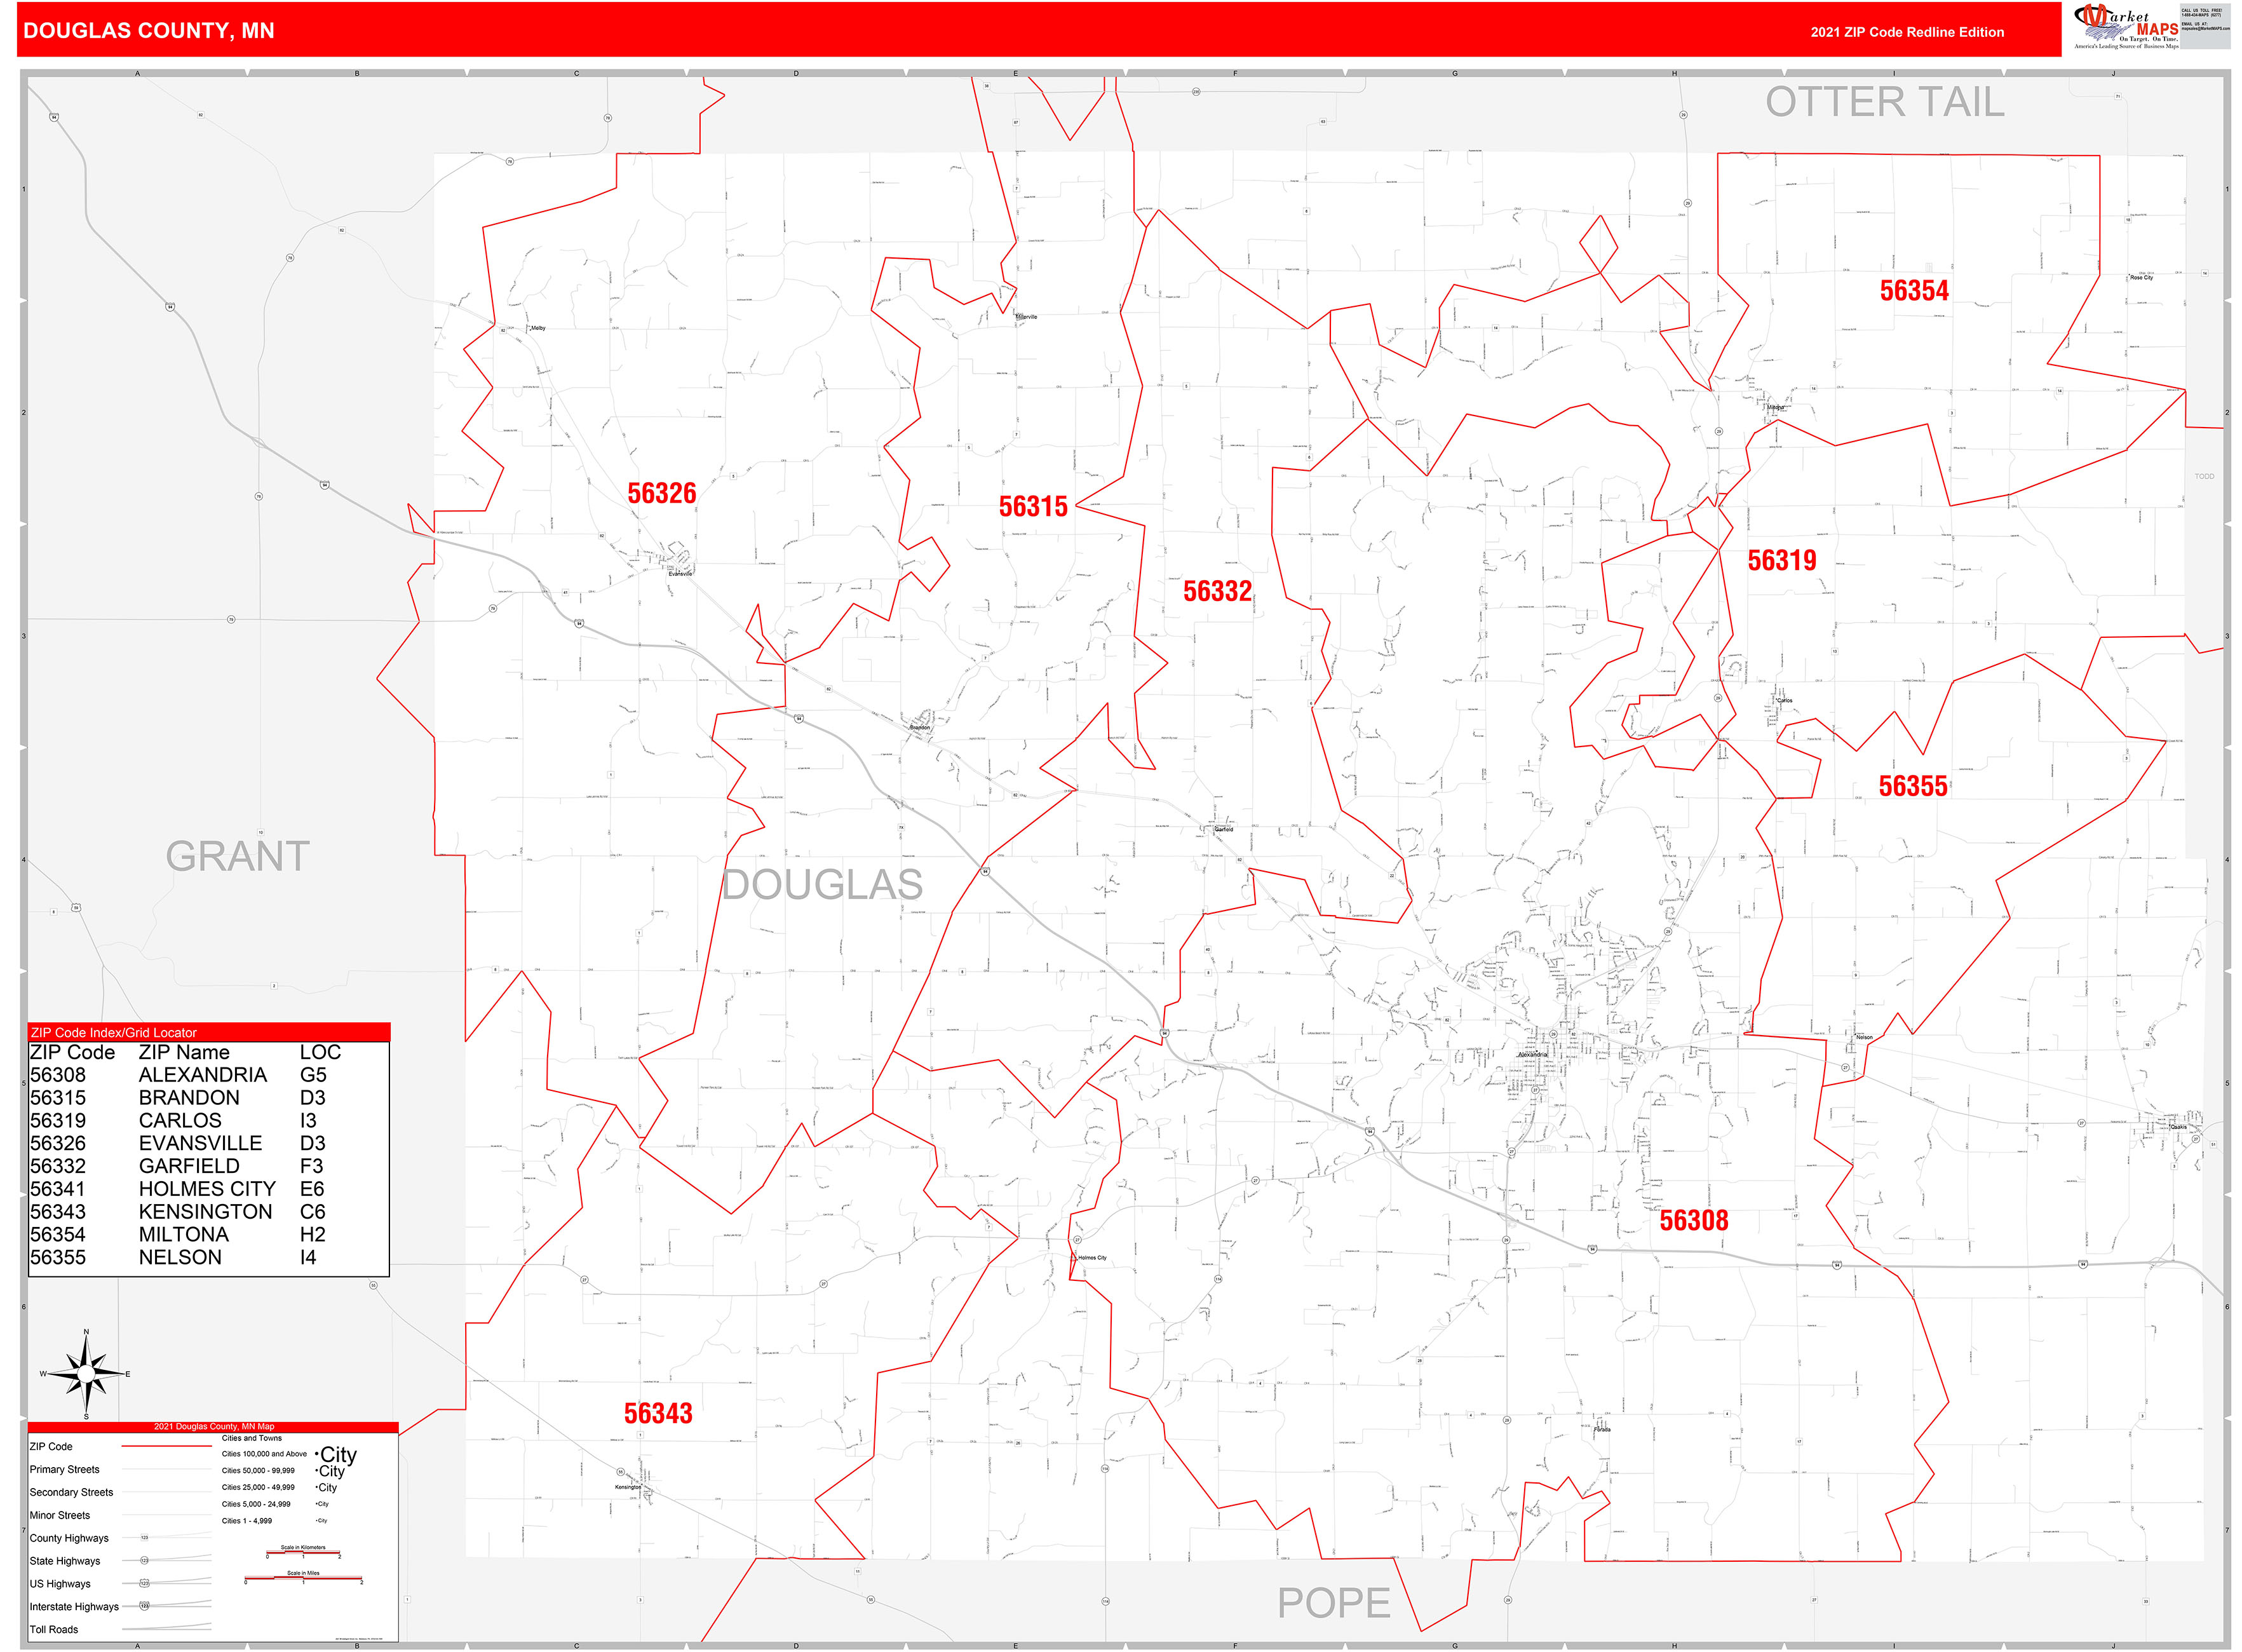Screen dimensions: 2242x1652
Task: Open the 2021 Douglas County, MN Map legend header
Action: click(214, 1427)
